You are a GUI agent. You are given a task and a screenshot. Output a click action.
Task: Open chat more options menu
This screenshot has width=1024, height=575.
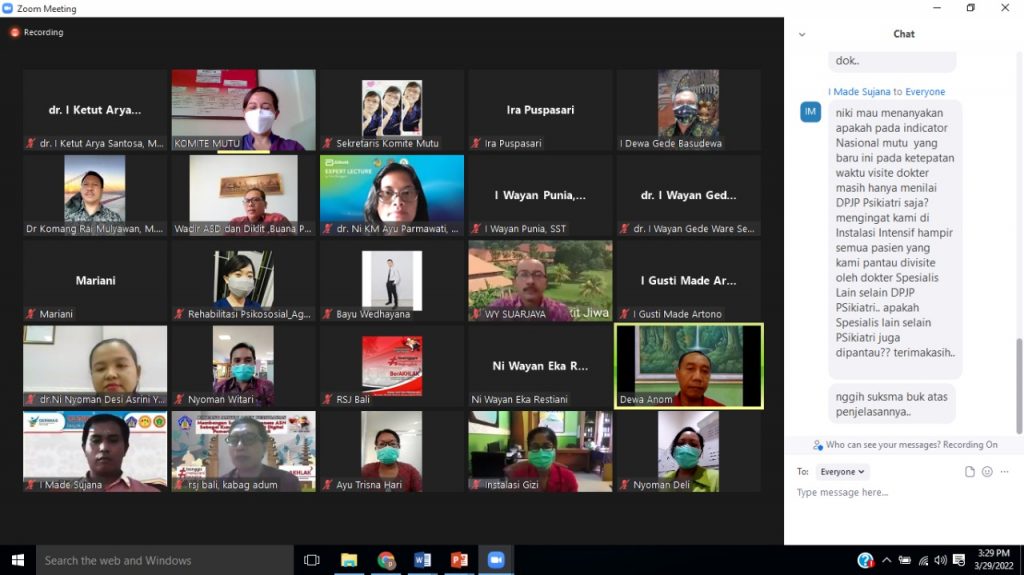pos(1005,472)
